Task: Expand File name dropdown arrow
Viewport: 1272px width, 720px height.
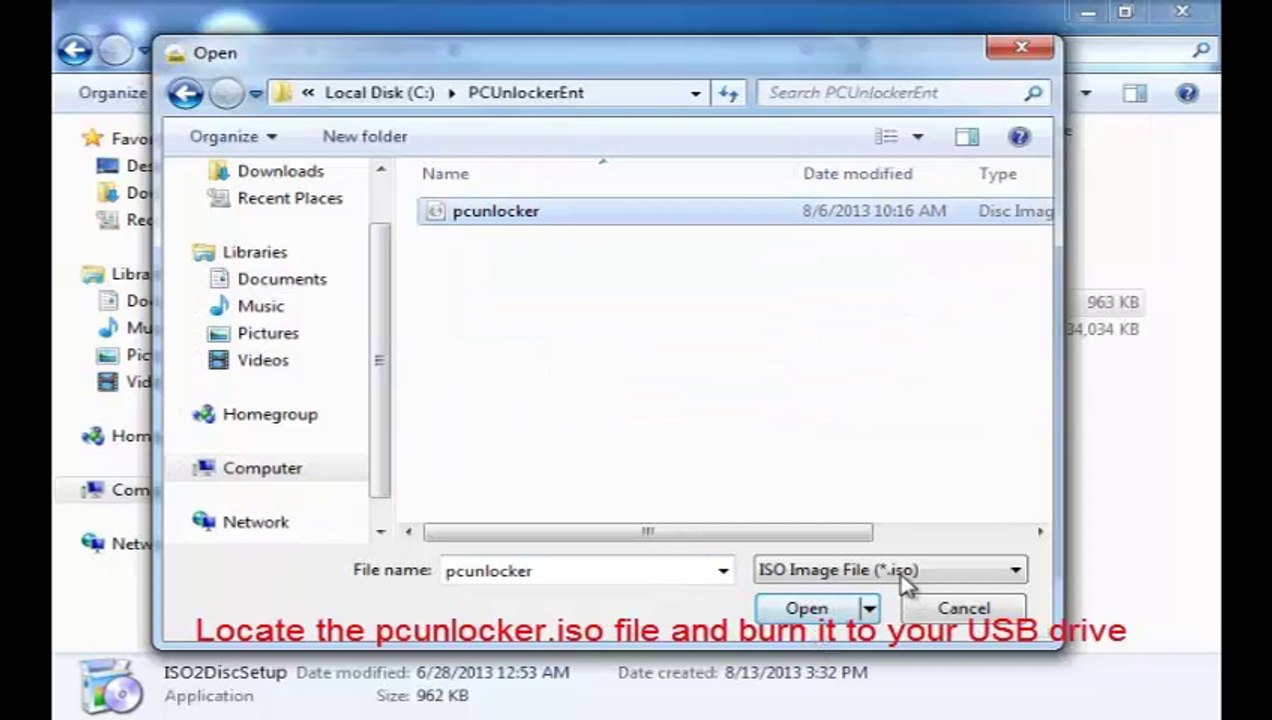Action: [x=723, y=571]
